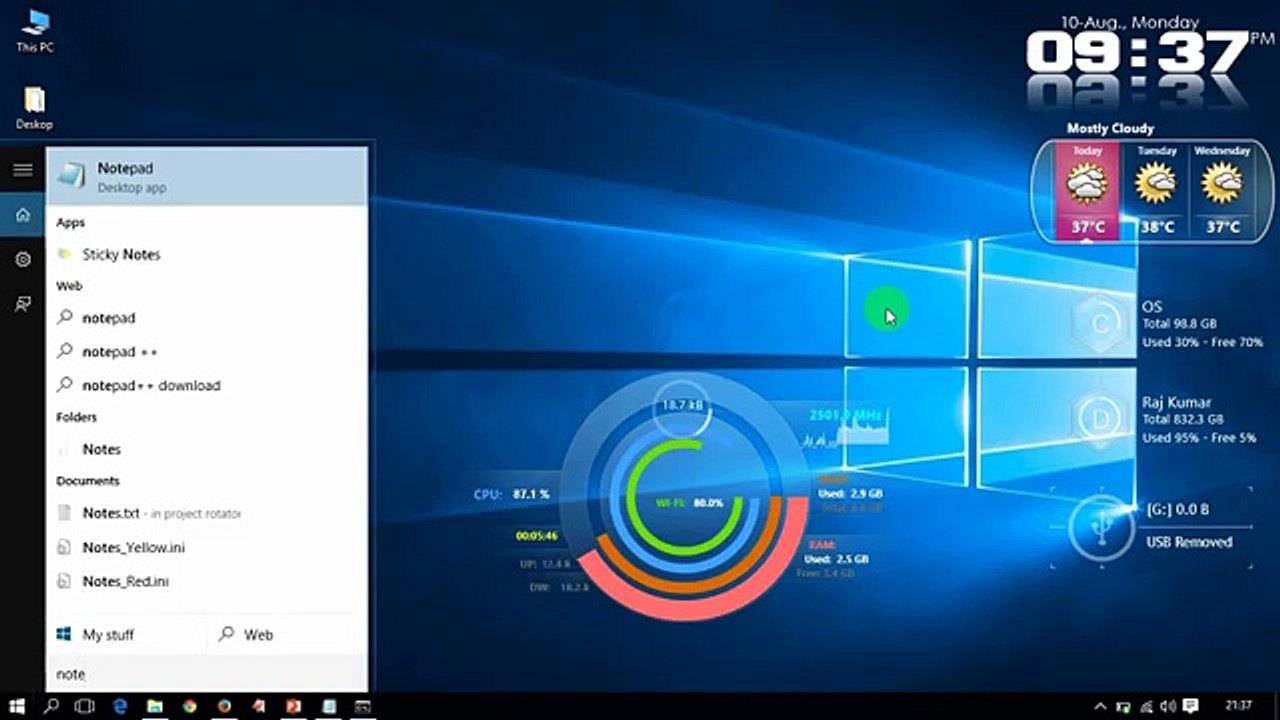The image size is (1280, 720).
Task: Click the search box containing "note"
Action: (x=207, y=674)
